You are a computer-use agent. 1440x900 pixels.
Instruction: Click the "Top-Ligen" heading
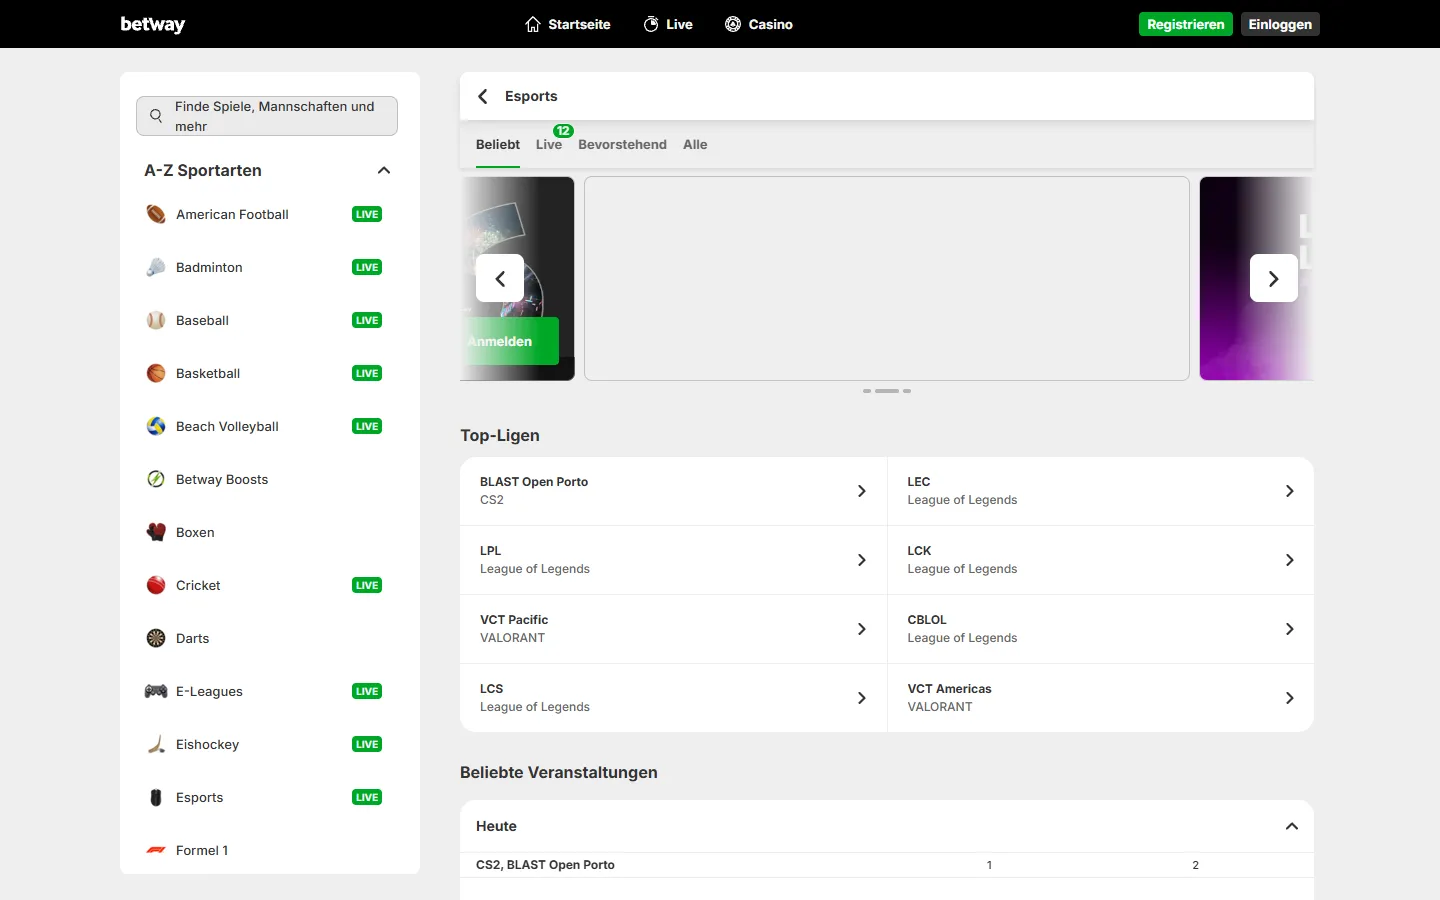pyautogui.click(x=500, y=435)
